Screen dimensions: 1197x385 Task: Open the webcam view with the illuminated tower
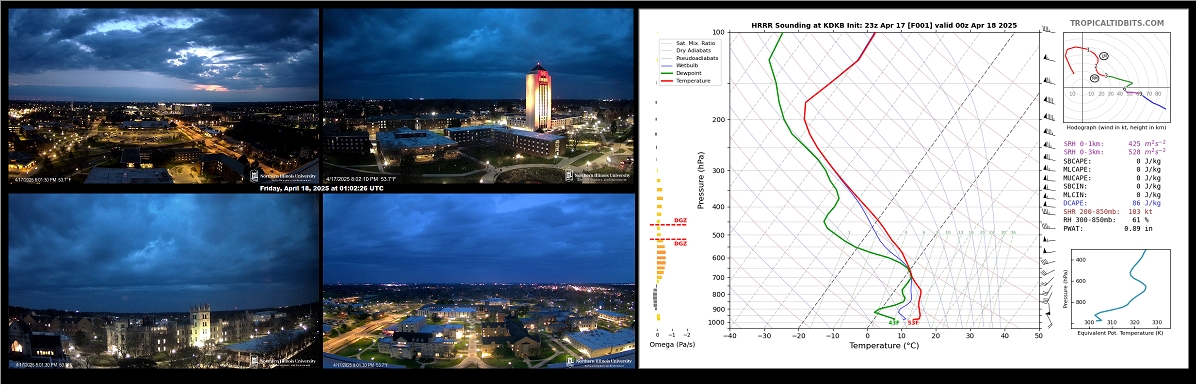478,95
